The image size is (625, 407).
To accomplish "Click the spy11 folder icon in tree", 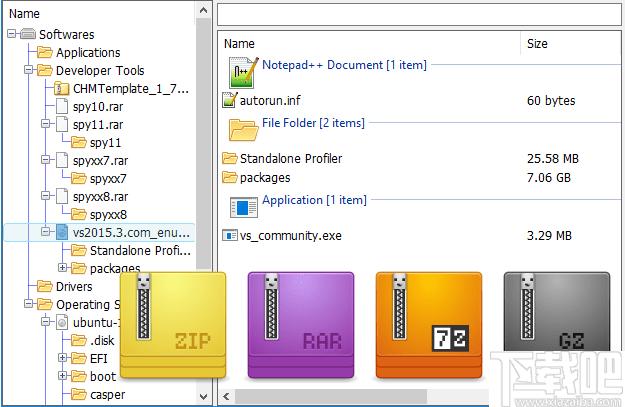I will tap(79, 142).
